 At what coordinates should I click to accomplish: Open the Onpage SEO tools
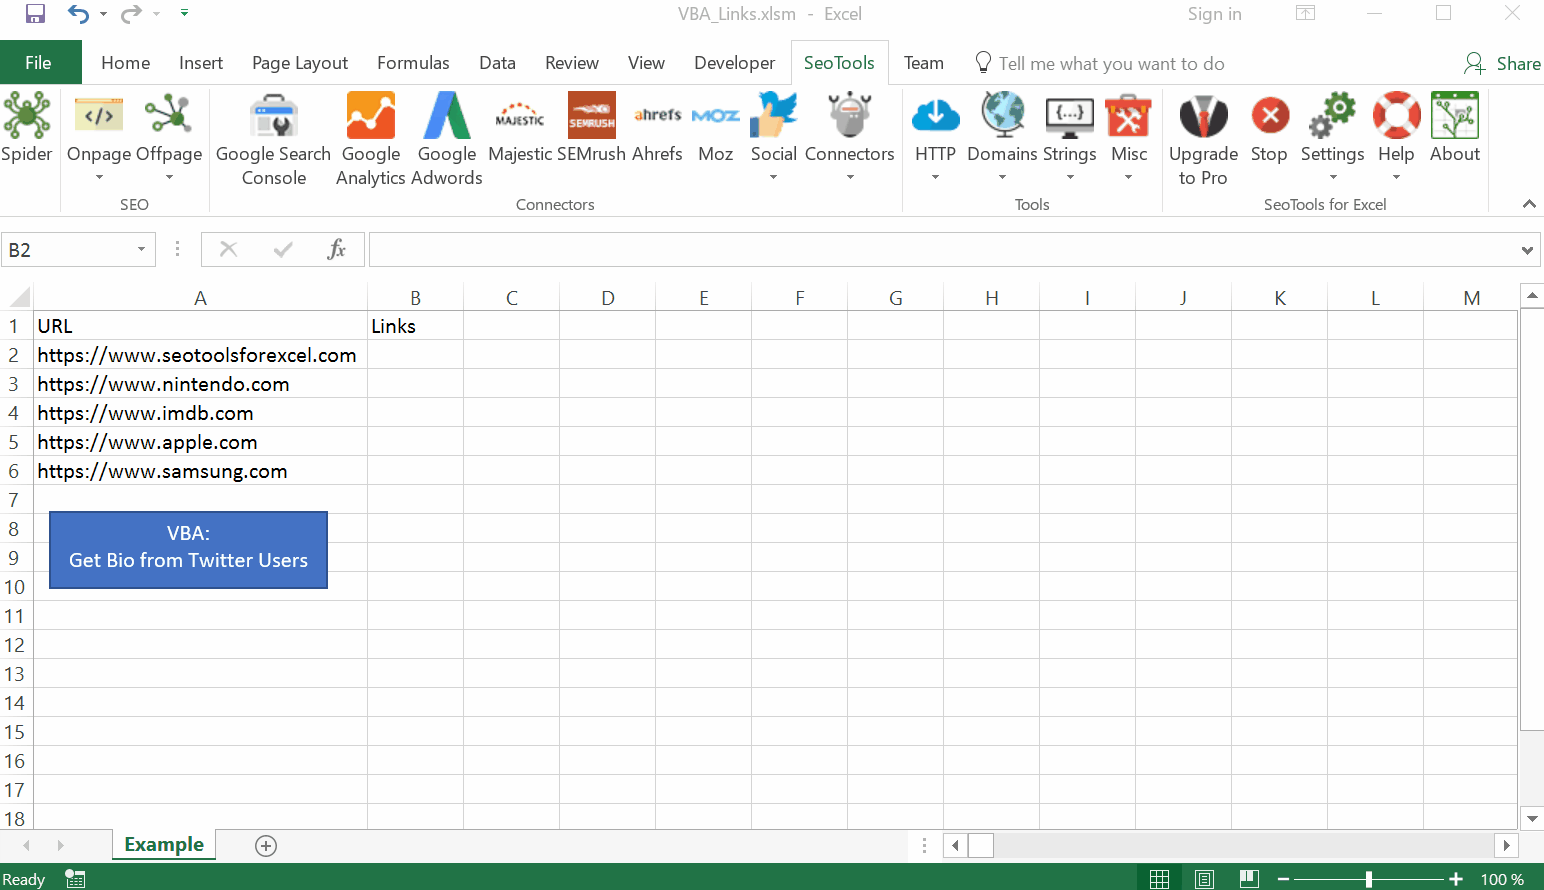pos(99,136)
